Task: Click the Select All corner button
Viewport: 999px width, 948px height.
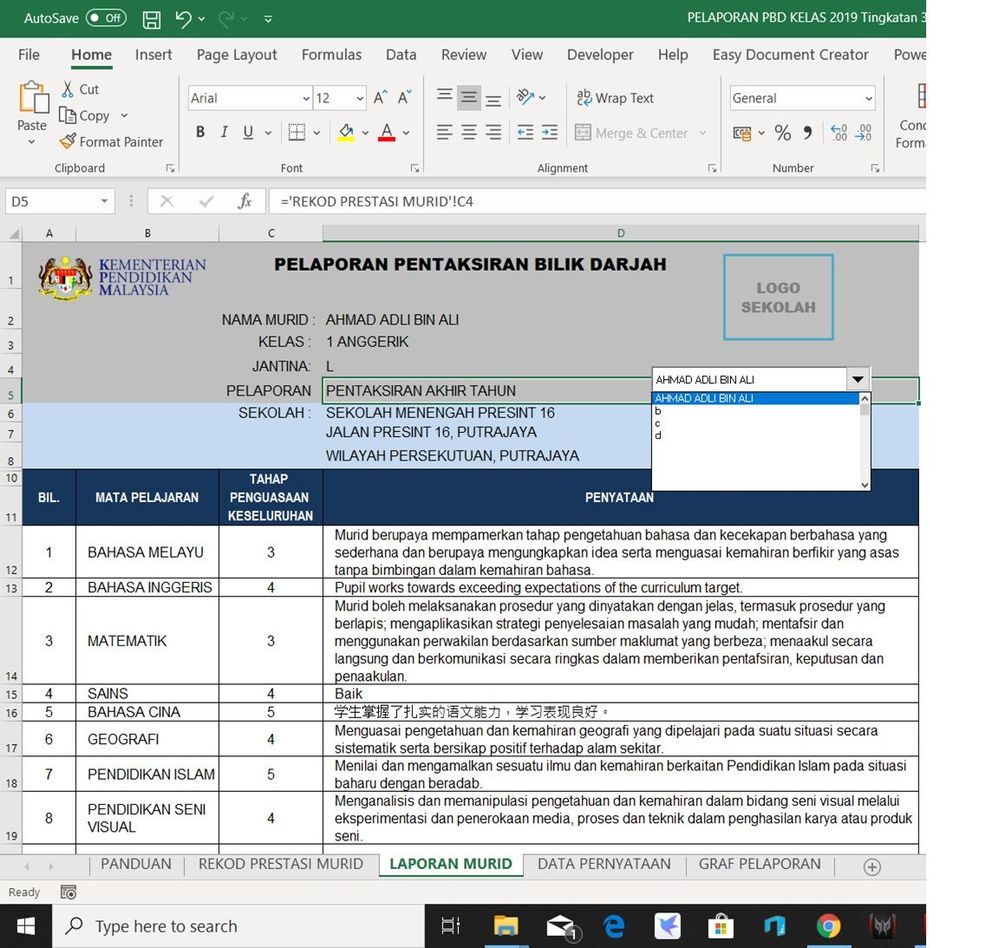Action: (12, 233)
